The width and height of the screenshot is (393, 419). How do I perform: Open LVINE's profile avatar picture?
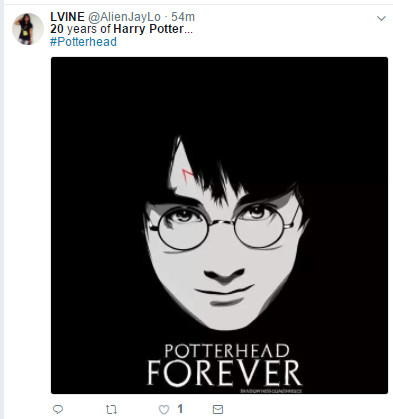pos(28,29)
